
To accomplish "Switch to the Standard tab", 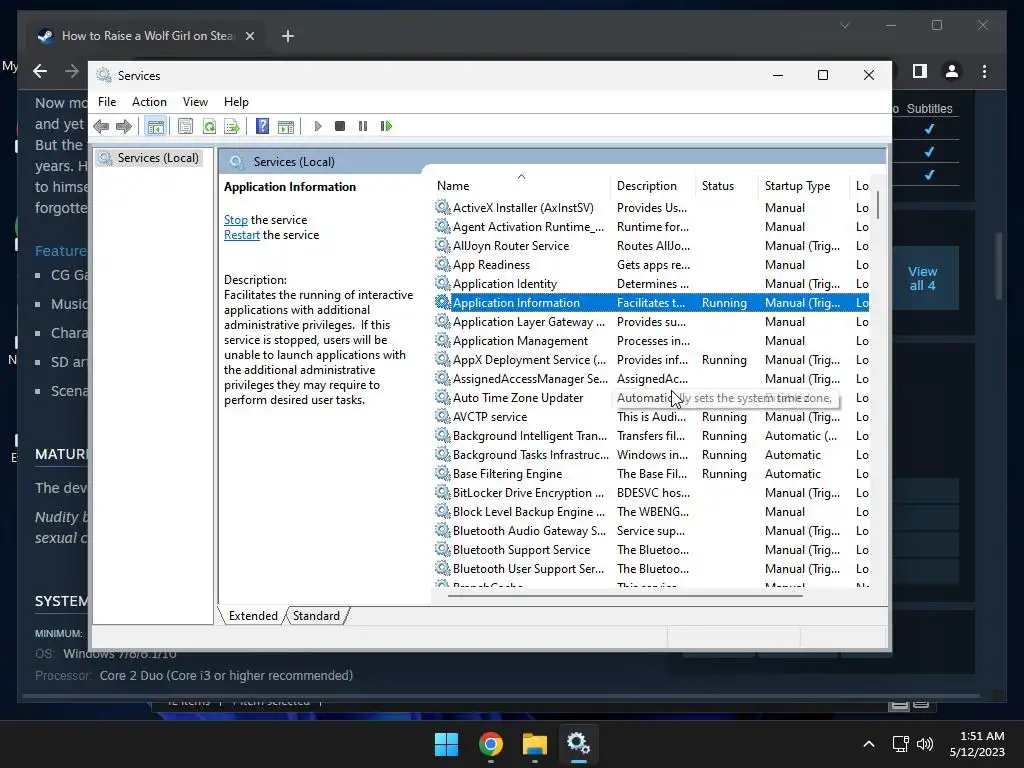I will pos(316,616).
